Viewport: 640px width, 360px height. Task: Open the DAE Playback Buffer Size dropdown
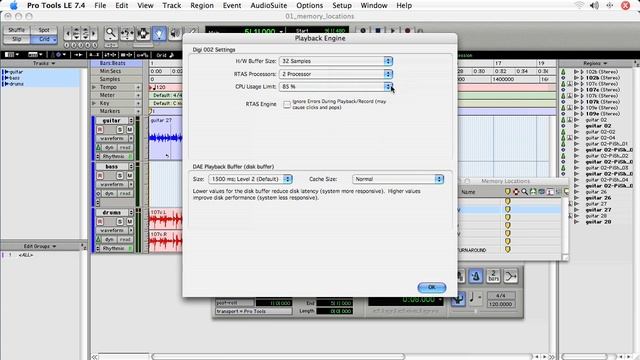click(x=250, y=179)
